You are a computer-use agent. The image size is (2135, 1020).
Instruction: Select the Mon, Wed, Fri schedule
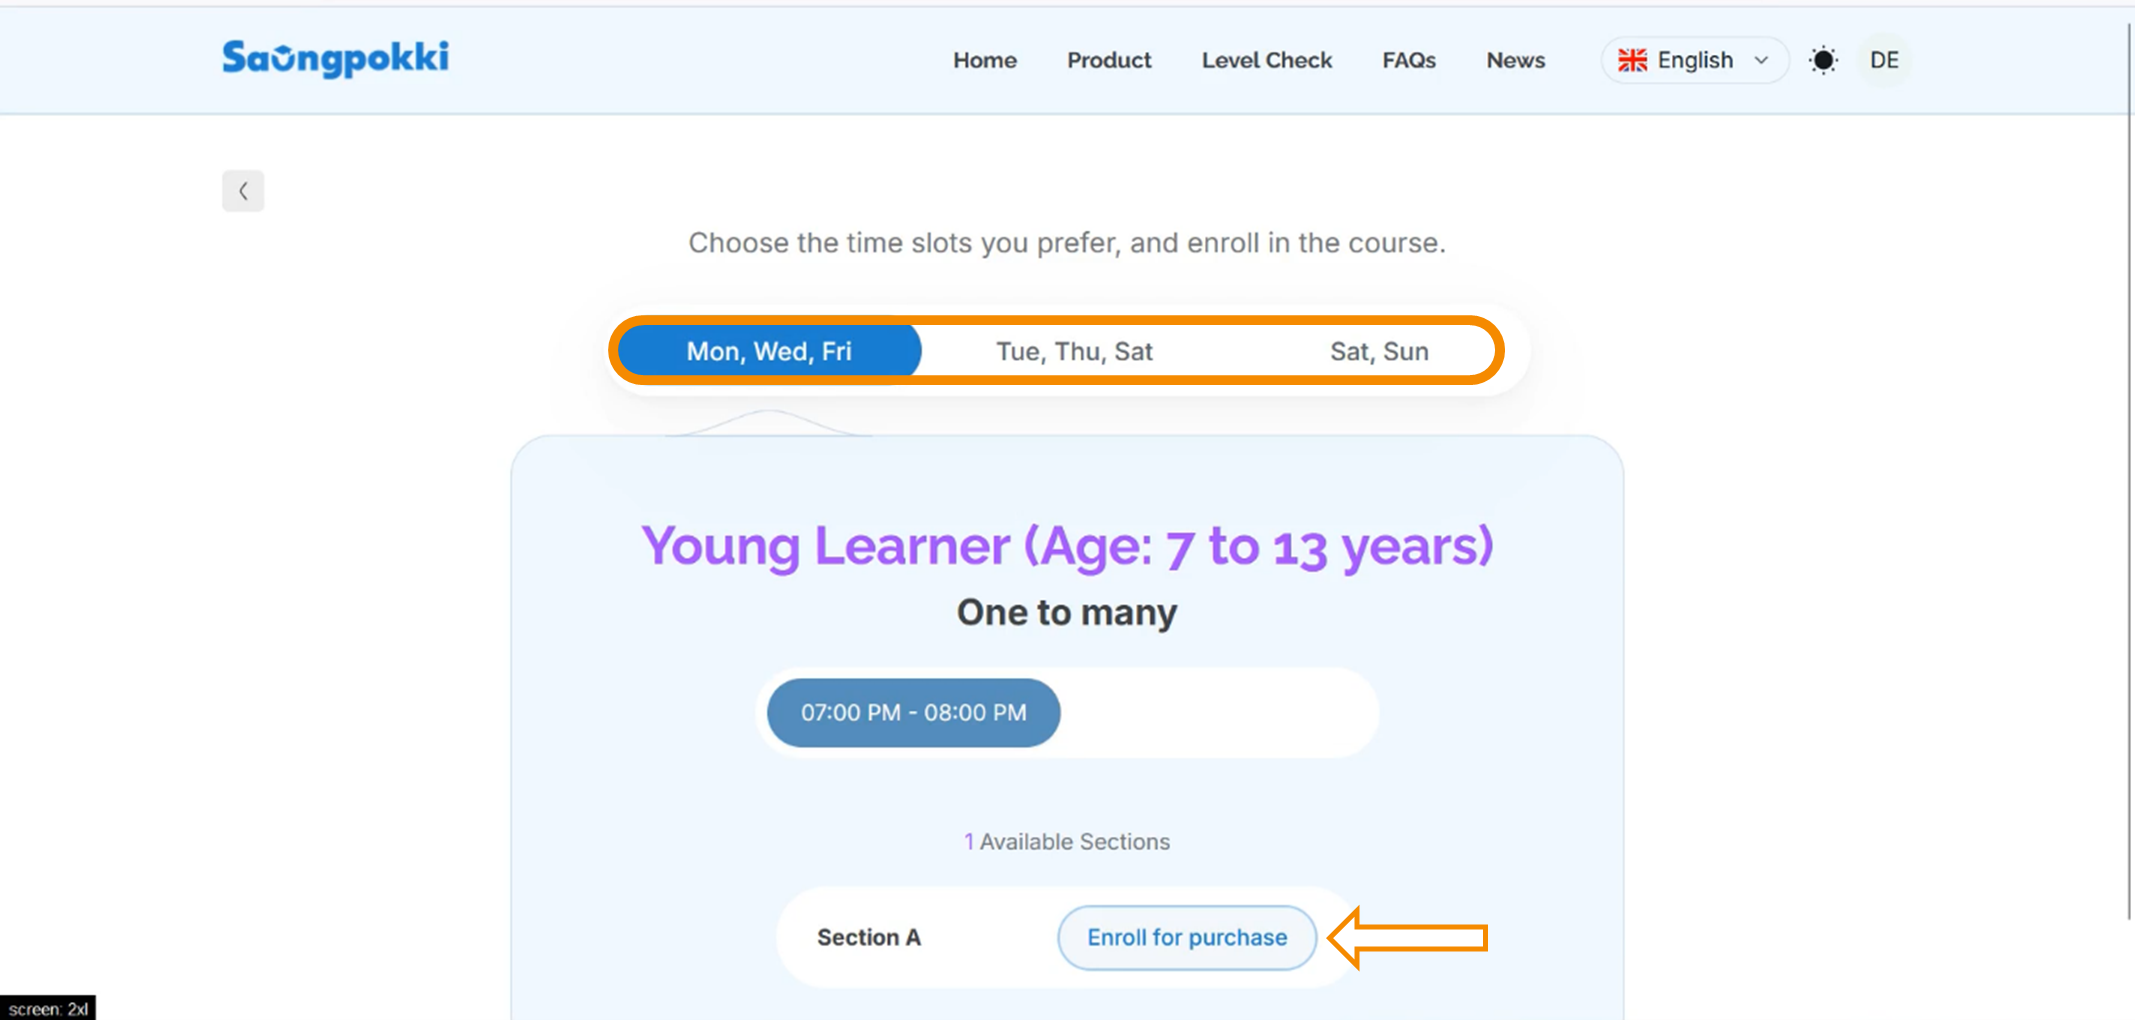pyautogui.click(x=769, y=351)
